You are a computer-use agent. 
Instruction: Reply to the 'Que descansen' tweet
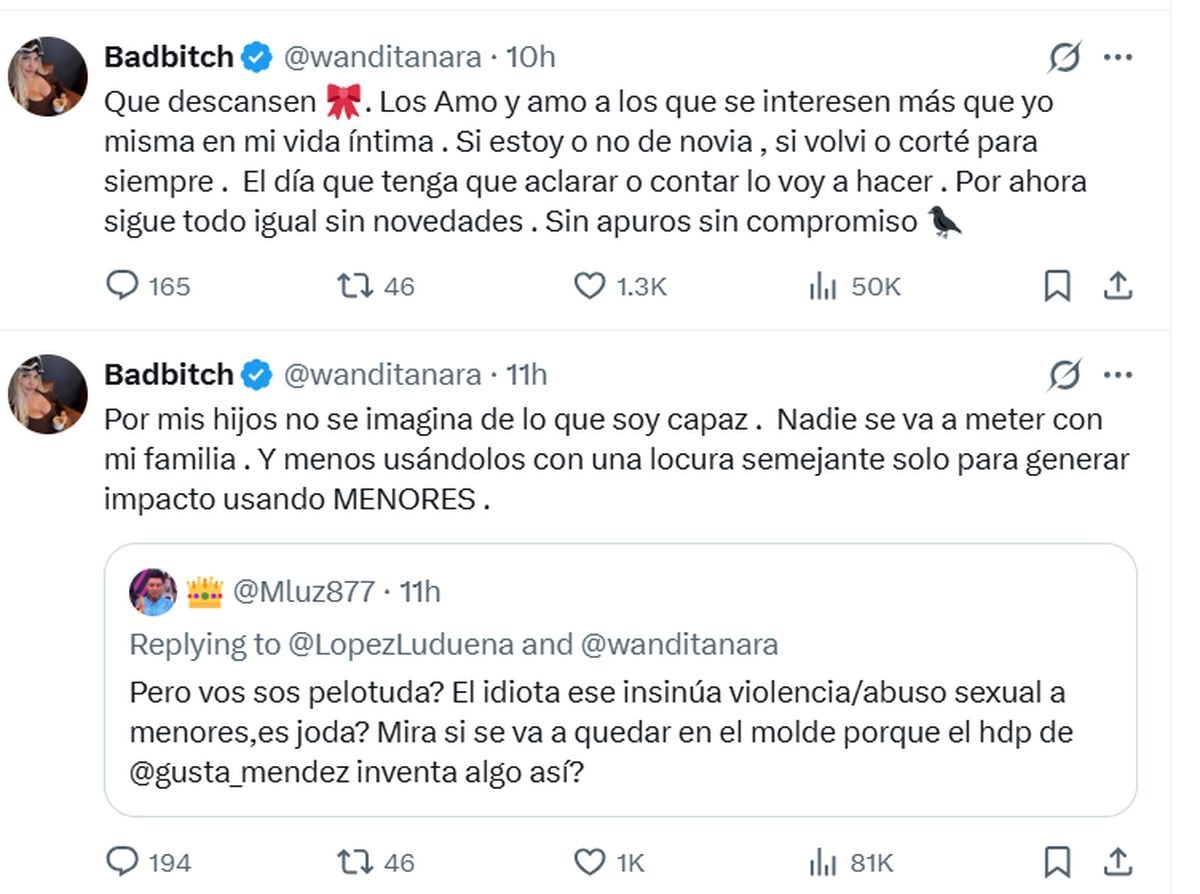click(x=123, y=287)
